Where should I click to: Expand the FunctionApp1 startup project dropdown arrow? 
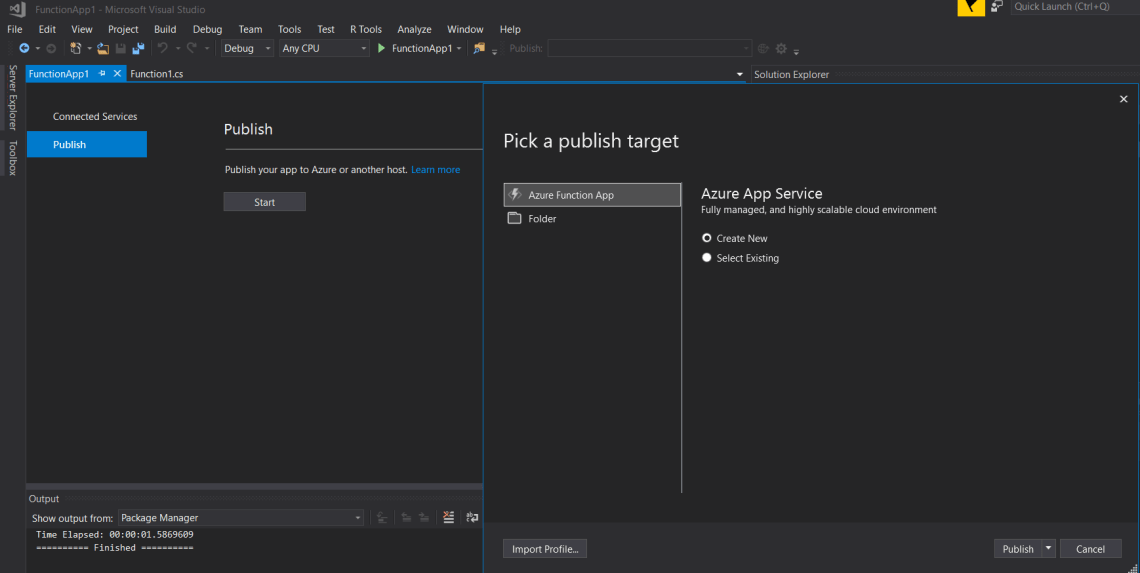coord(459,49)
